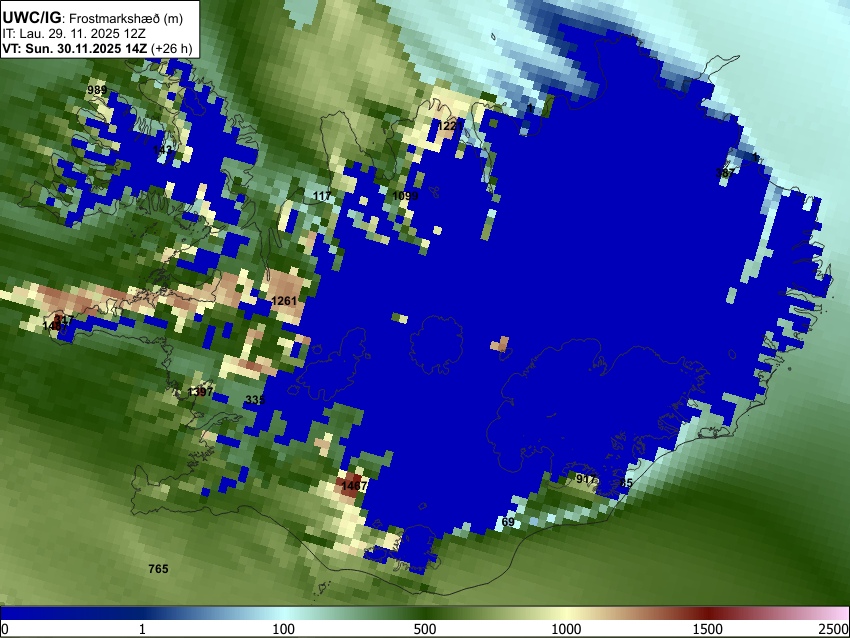This screenshot has height=638, width=850.
Task: Click the 85 value label on the map
Action: click(x=626, y=483)
